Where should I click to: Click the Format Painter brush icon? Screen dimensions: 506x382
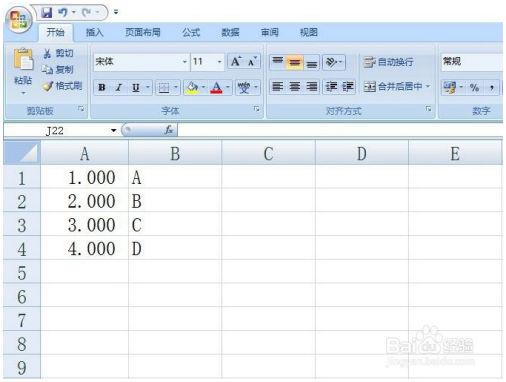pos(48,86)
